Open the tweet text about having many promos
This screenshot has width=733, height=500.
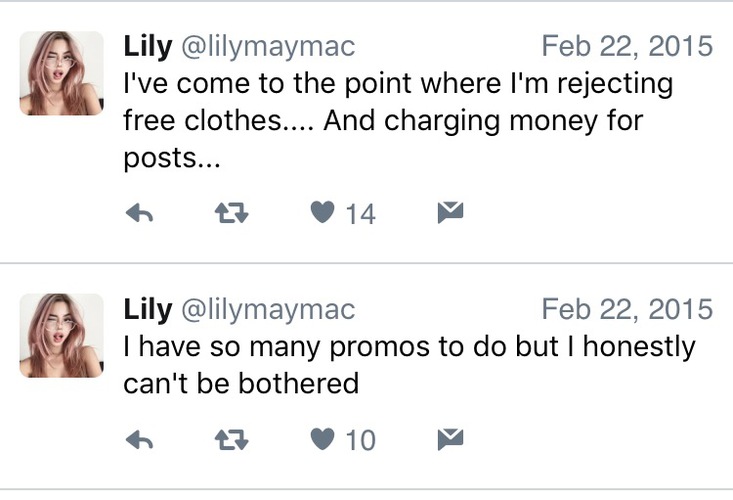408,364
